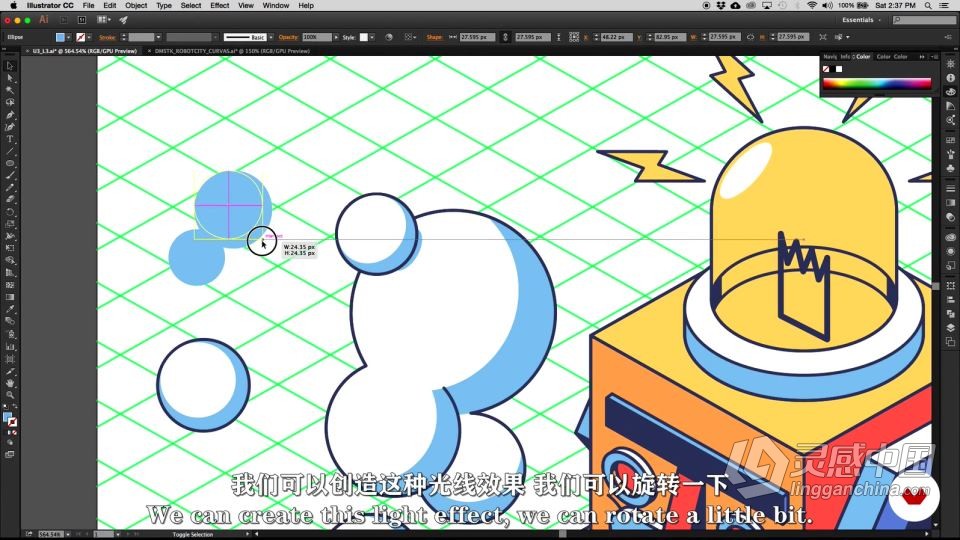Click the Wi-Fi icon in the menu bar
This screenshot has width=960, height=540.
[x=812, y=6]
